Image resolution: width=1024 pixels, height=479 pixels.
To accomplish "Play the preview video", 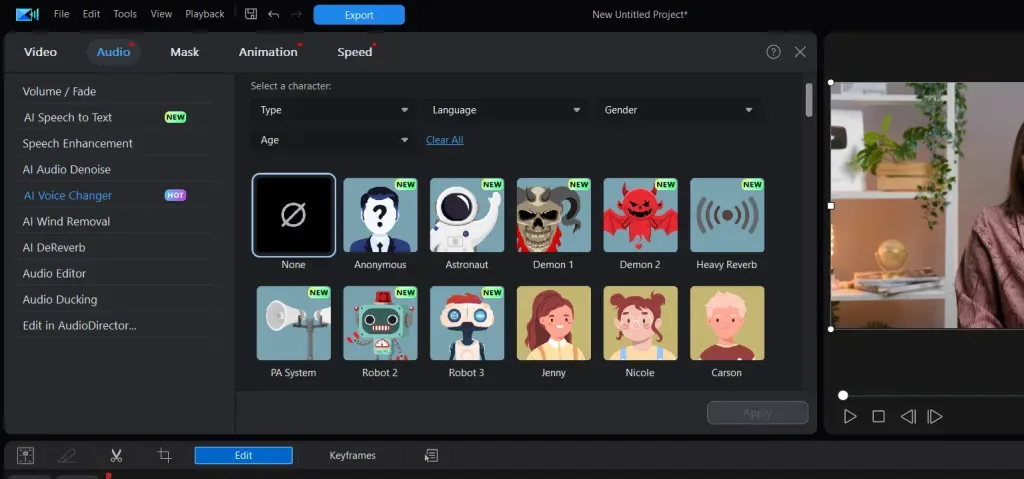I will point(850,416).
